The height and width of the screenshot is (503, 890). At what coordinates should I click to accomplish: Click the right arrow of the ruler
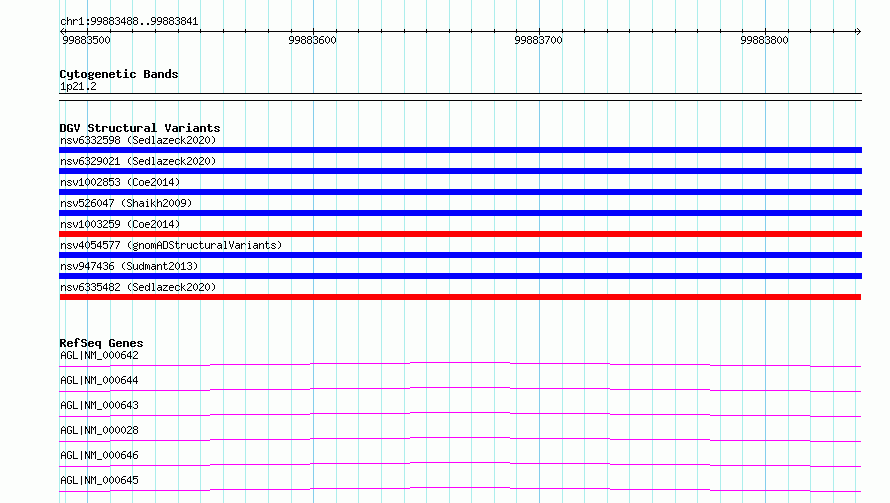(858, 31)
